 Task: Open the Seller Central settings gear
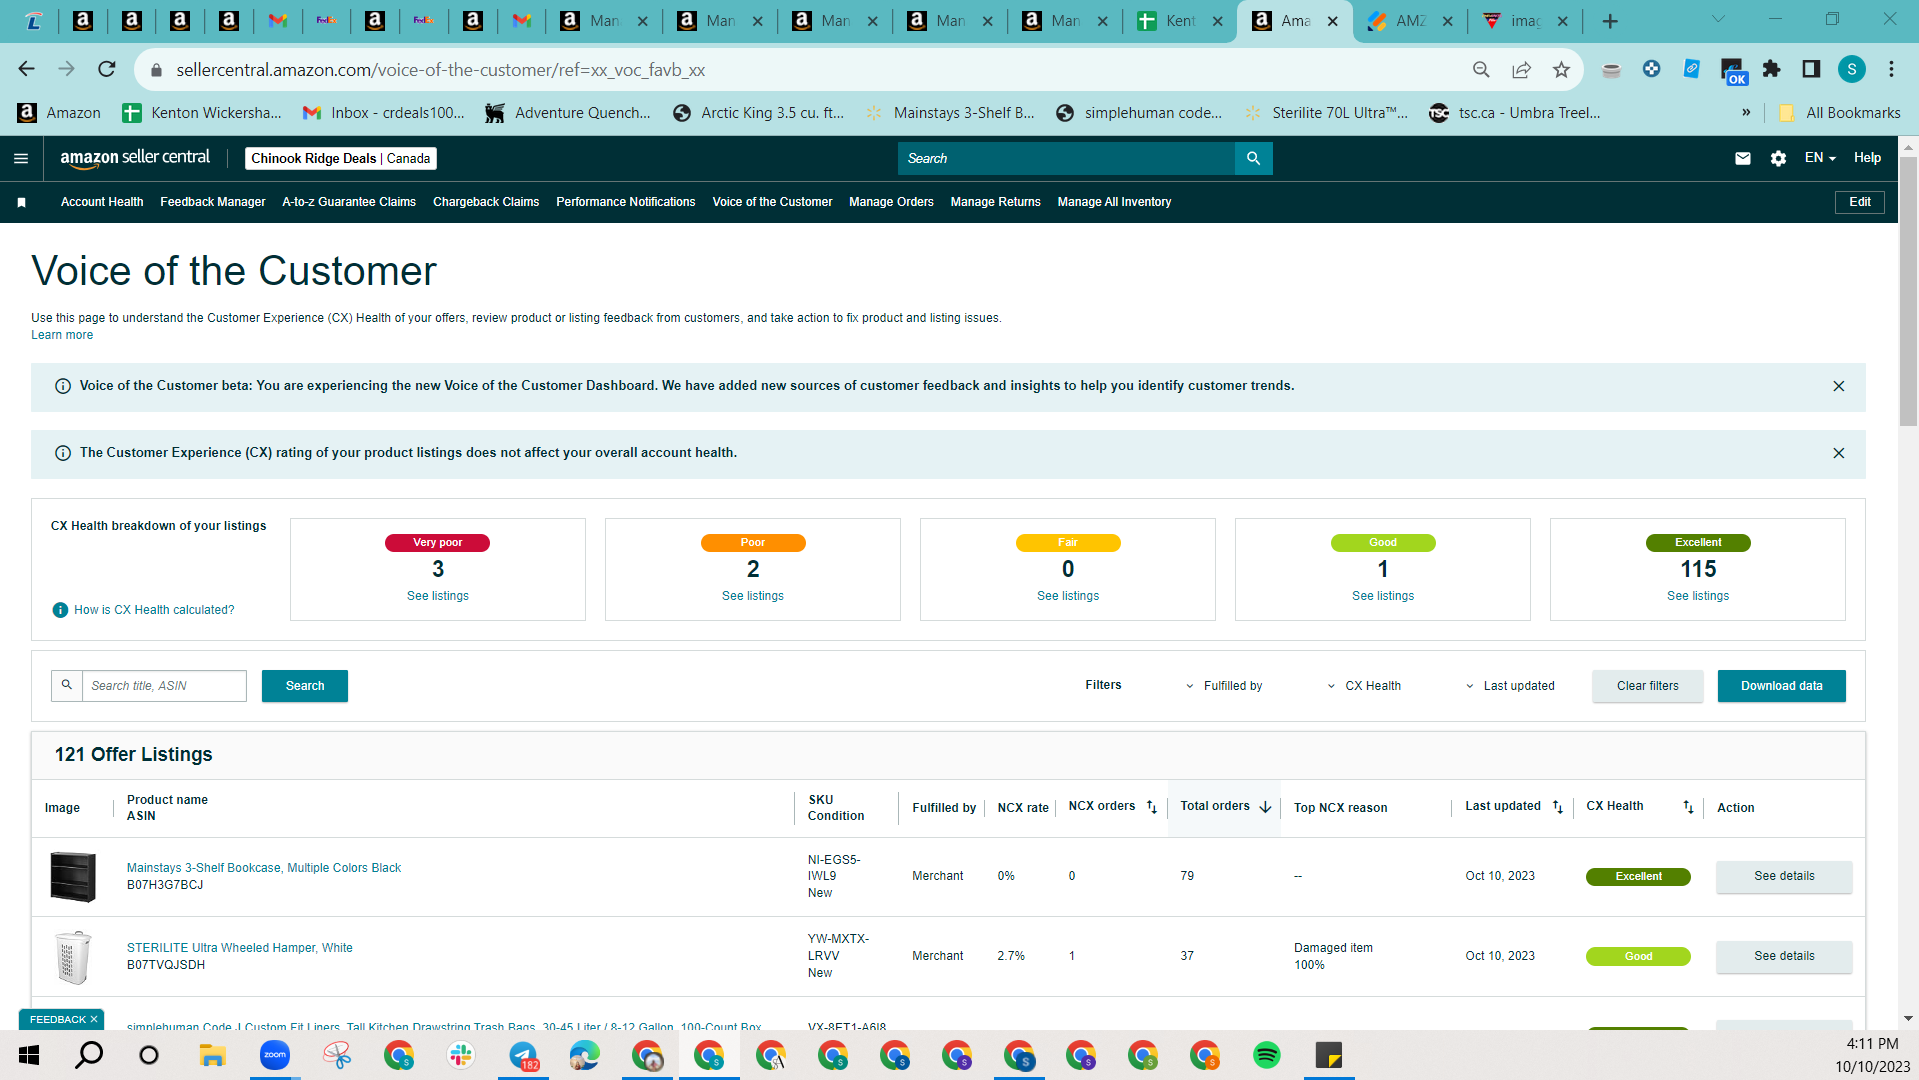click(1778, 158)
